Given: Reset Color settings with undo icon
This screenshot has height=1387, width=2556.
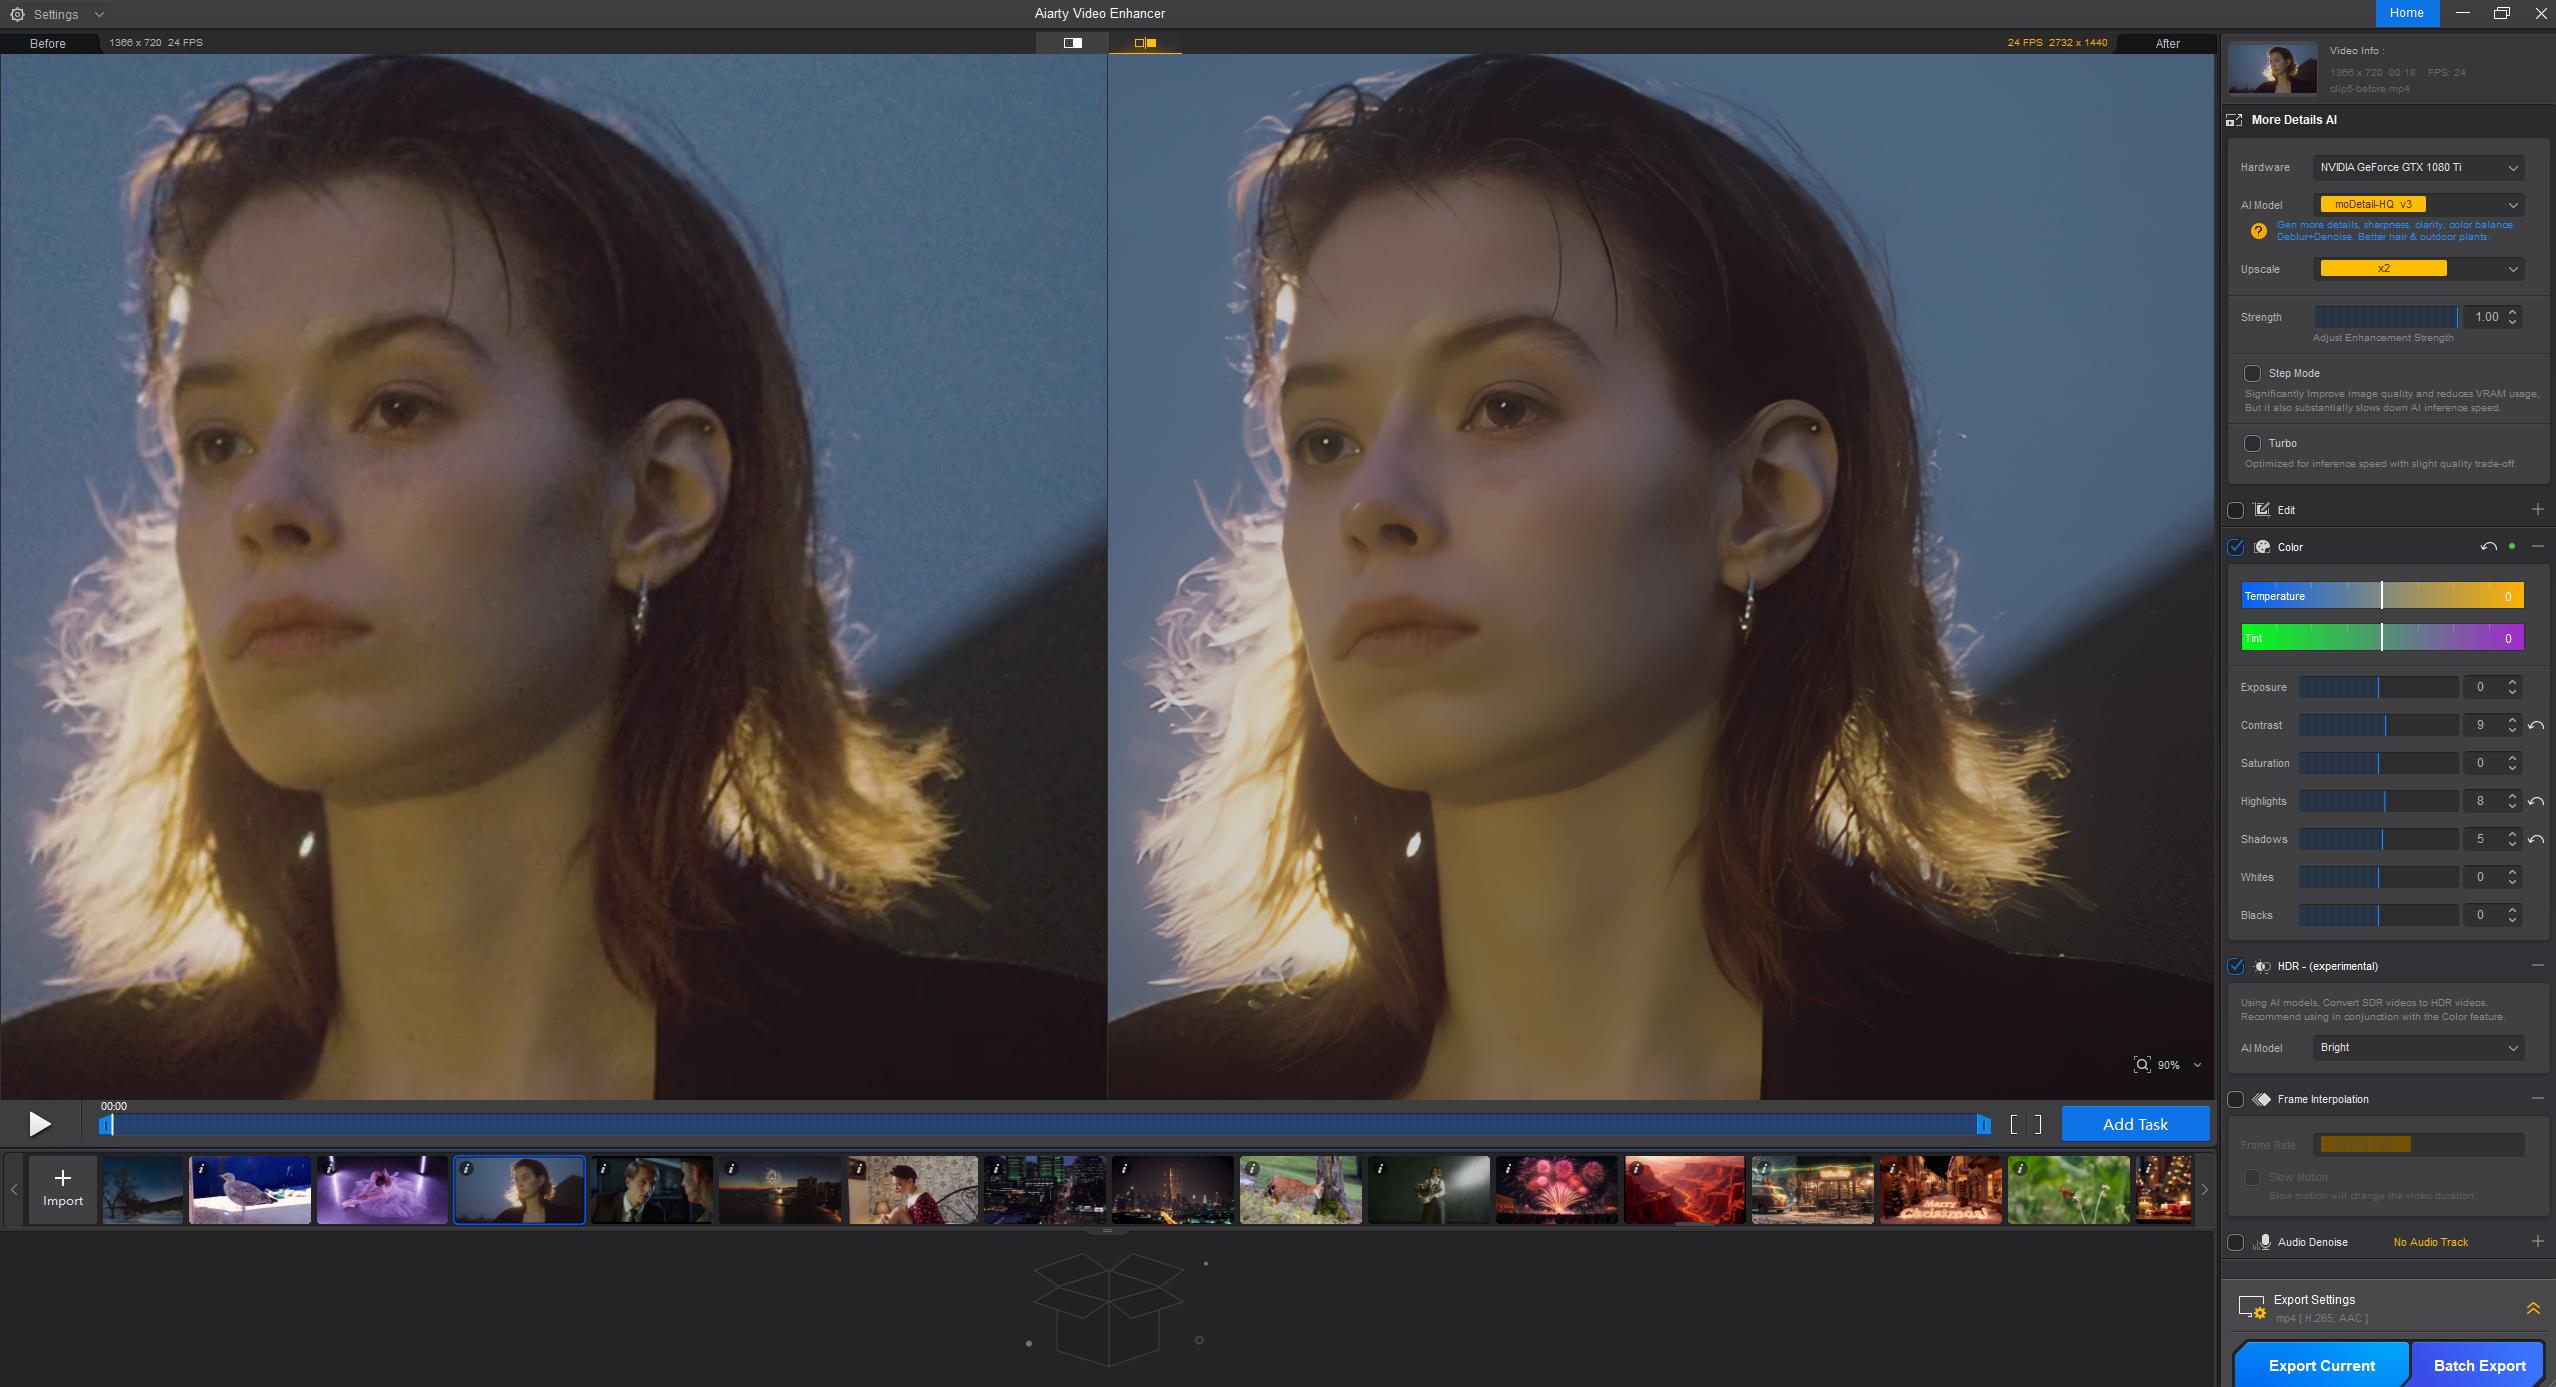Looking at the screenshot, I should click(2488, 547).
